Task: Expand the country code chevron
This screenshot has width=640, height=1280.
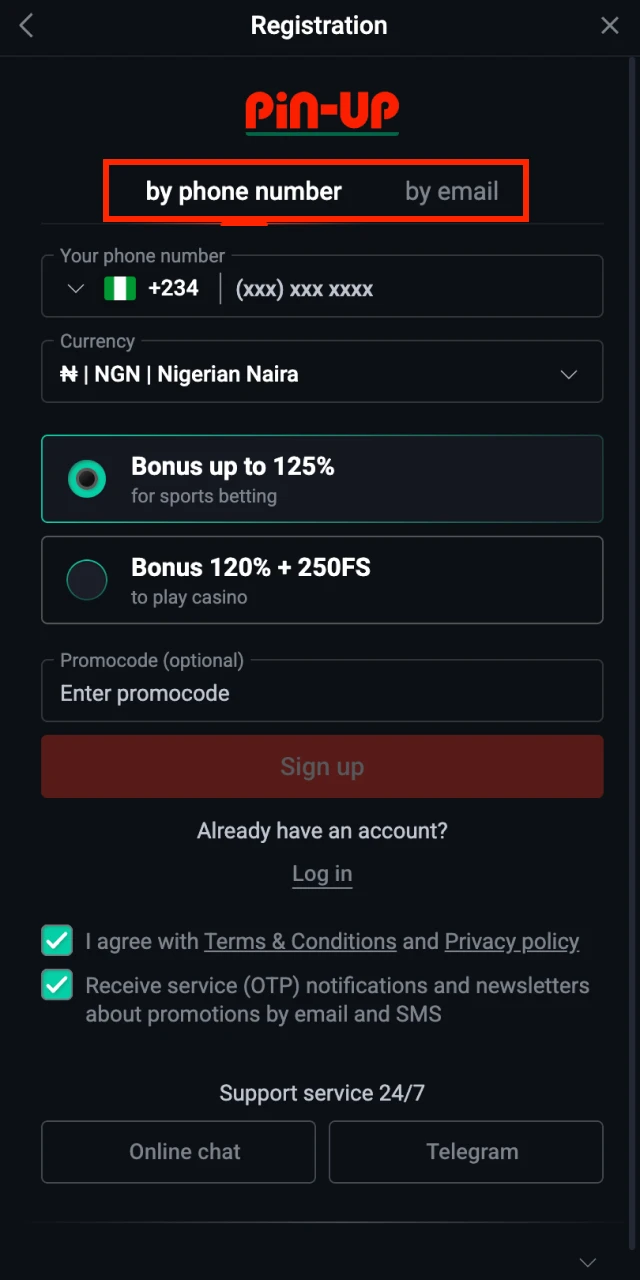Action: (75, 289)
